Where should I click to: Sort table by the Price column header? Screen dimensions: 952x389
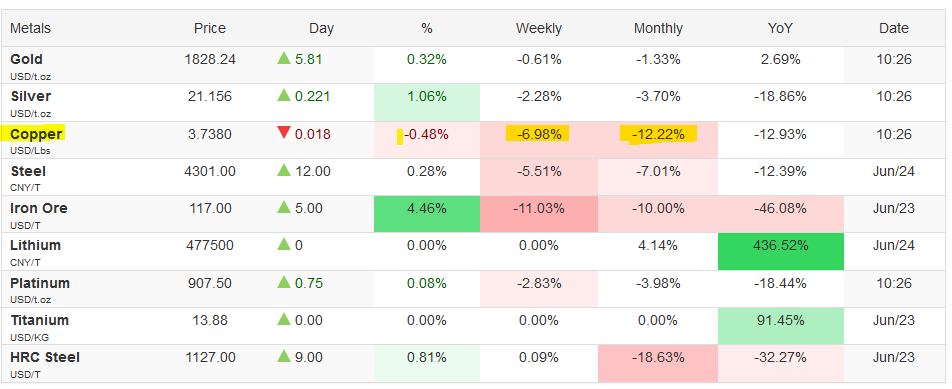[x=210, y=29]
